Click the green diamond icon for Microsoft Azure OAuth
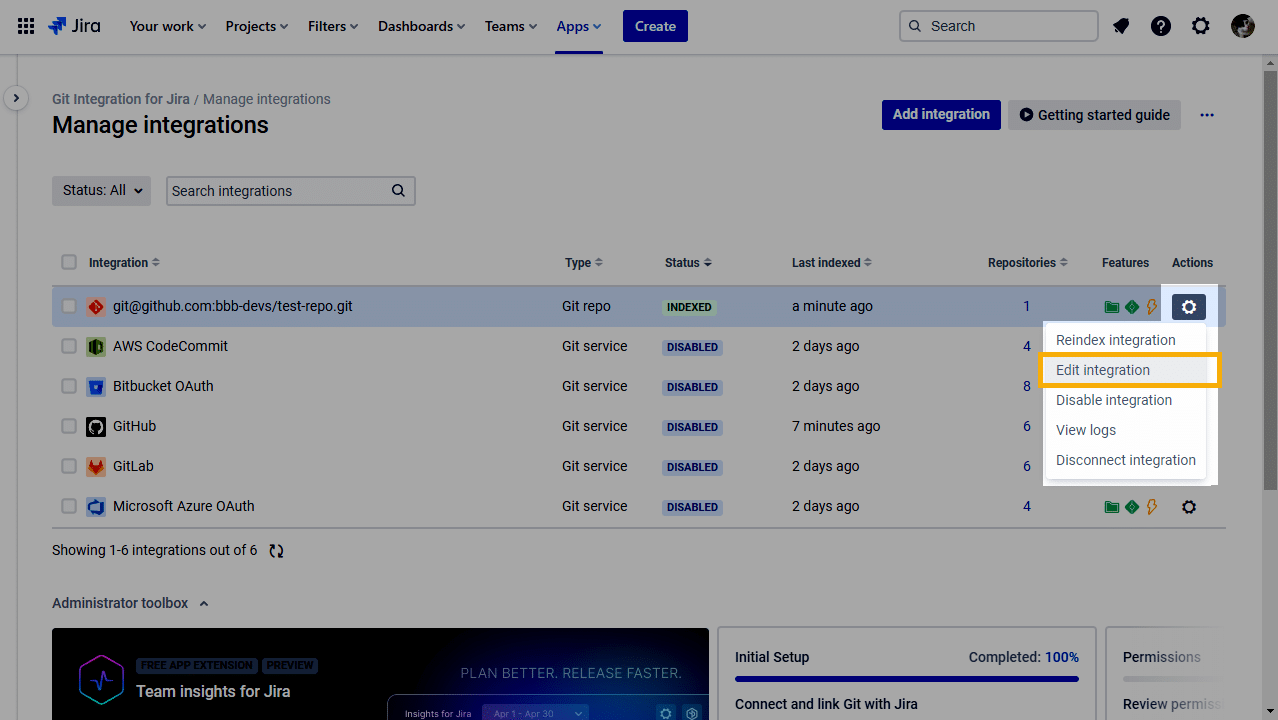1278x720 pixels. [1132, 507]
